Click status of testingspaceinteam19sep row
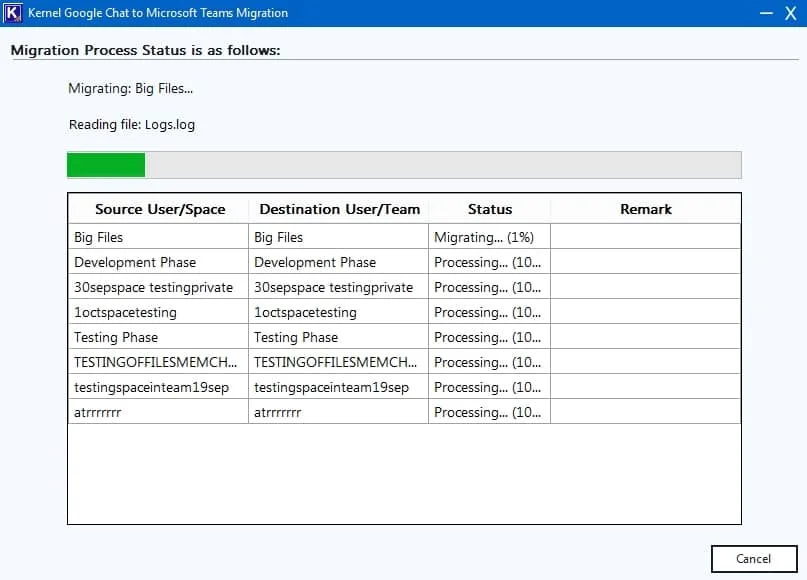The image size is (807, 580). 489,387
